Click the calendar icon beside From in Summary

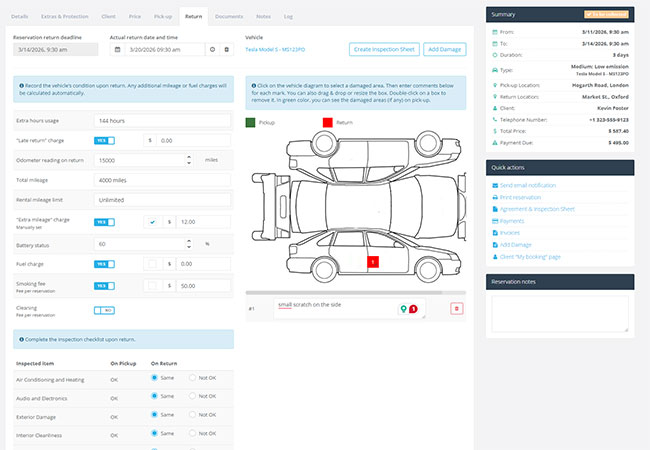tap(495, 32)
